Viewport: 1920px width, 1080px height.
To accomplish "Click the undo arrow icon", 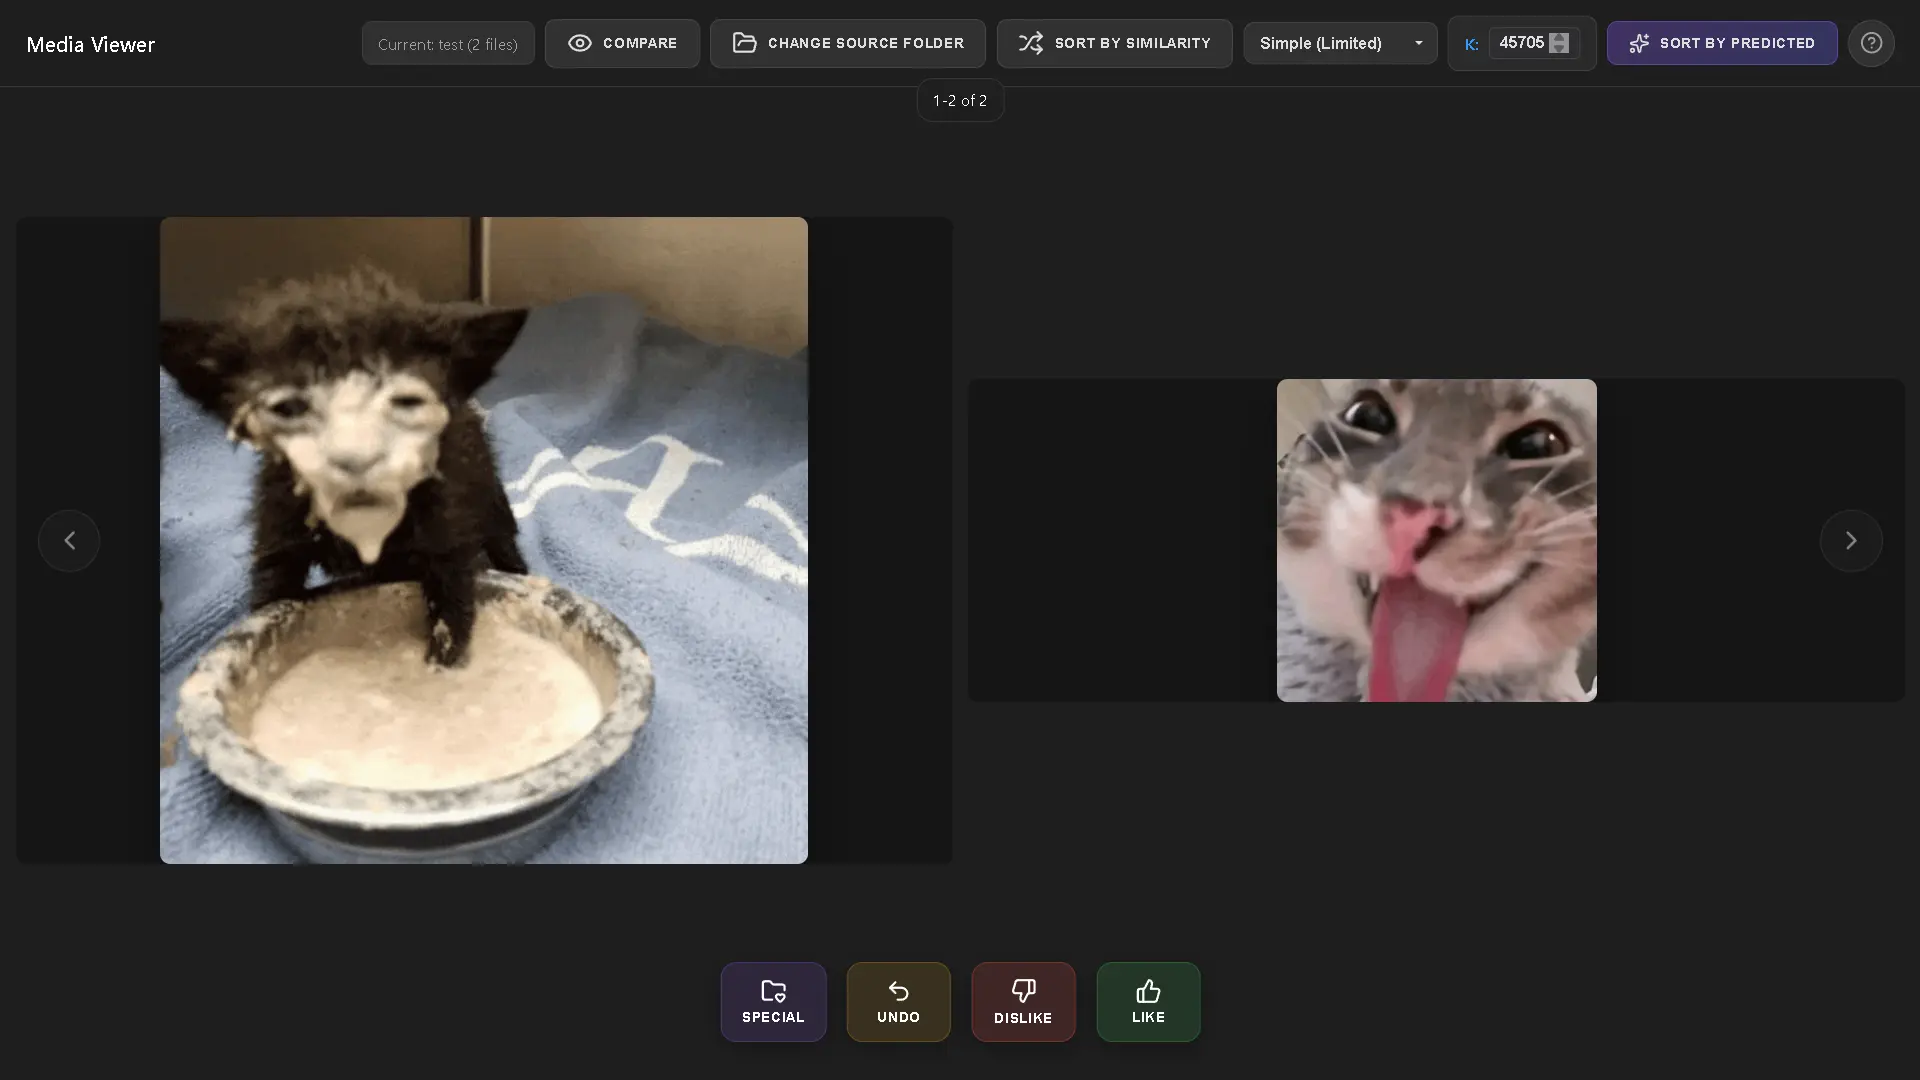I will point(898,990).
